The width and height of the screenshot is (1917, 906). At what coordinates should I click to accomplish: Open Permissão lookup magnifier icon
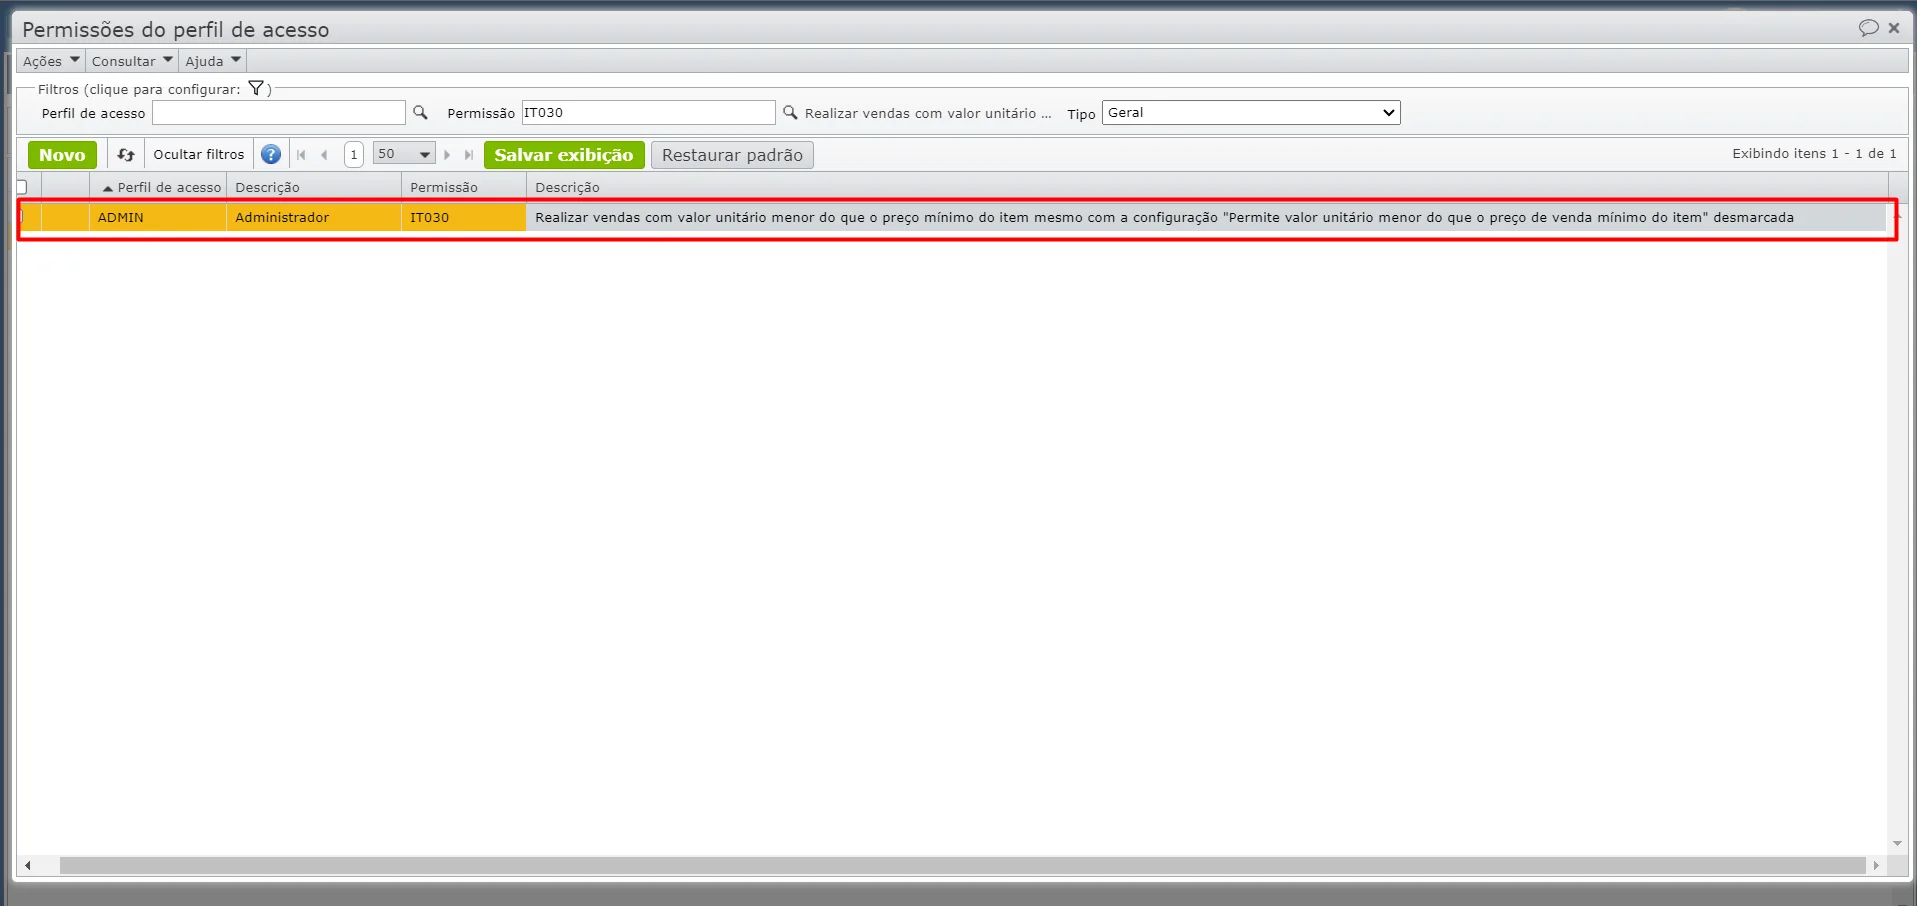790,113
